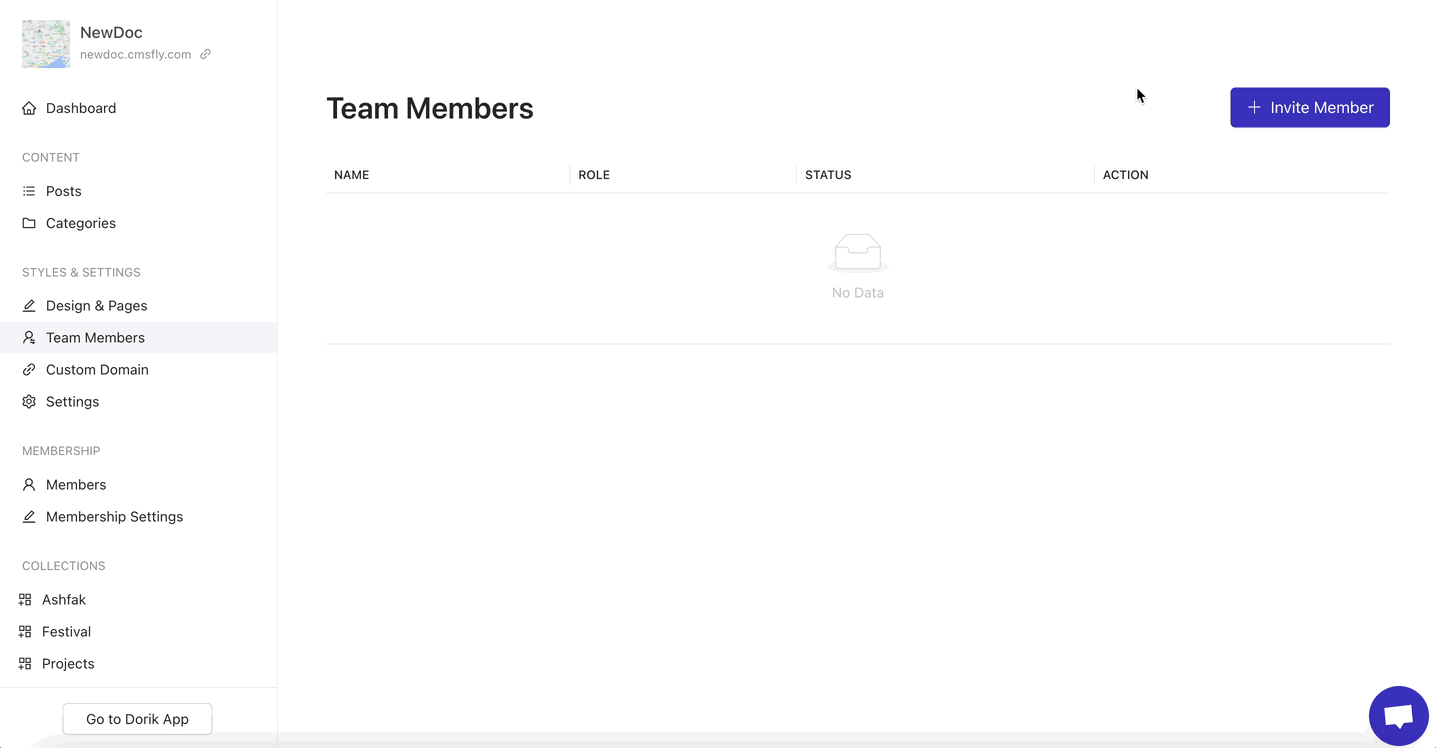The image size is (1436, 748).
Task: Click the NewDoc site thumbnail image
Action: coord(46,44)
